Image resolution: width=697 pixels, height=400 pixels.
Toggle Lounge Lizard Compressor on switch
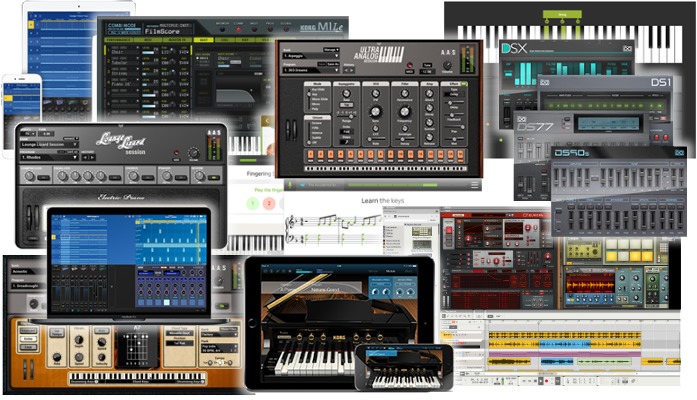(x=44, y=178)
